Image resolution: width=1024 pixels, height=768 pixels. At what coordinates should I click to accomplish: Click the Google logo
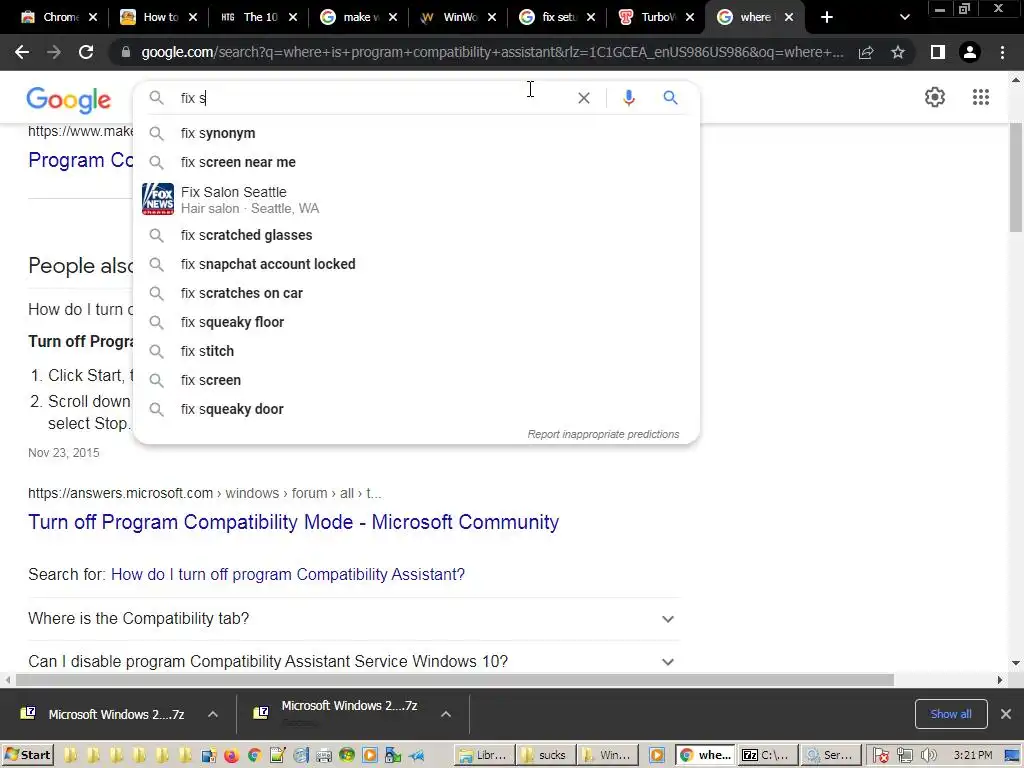[69, 100]
